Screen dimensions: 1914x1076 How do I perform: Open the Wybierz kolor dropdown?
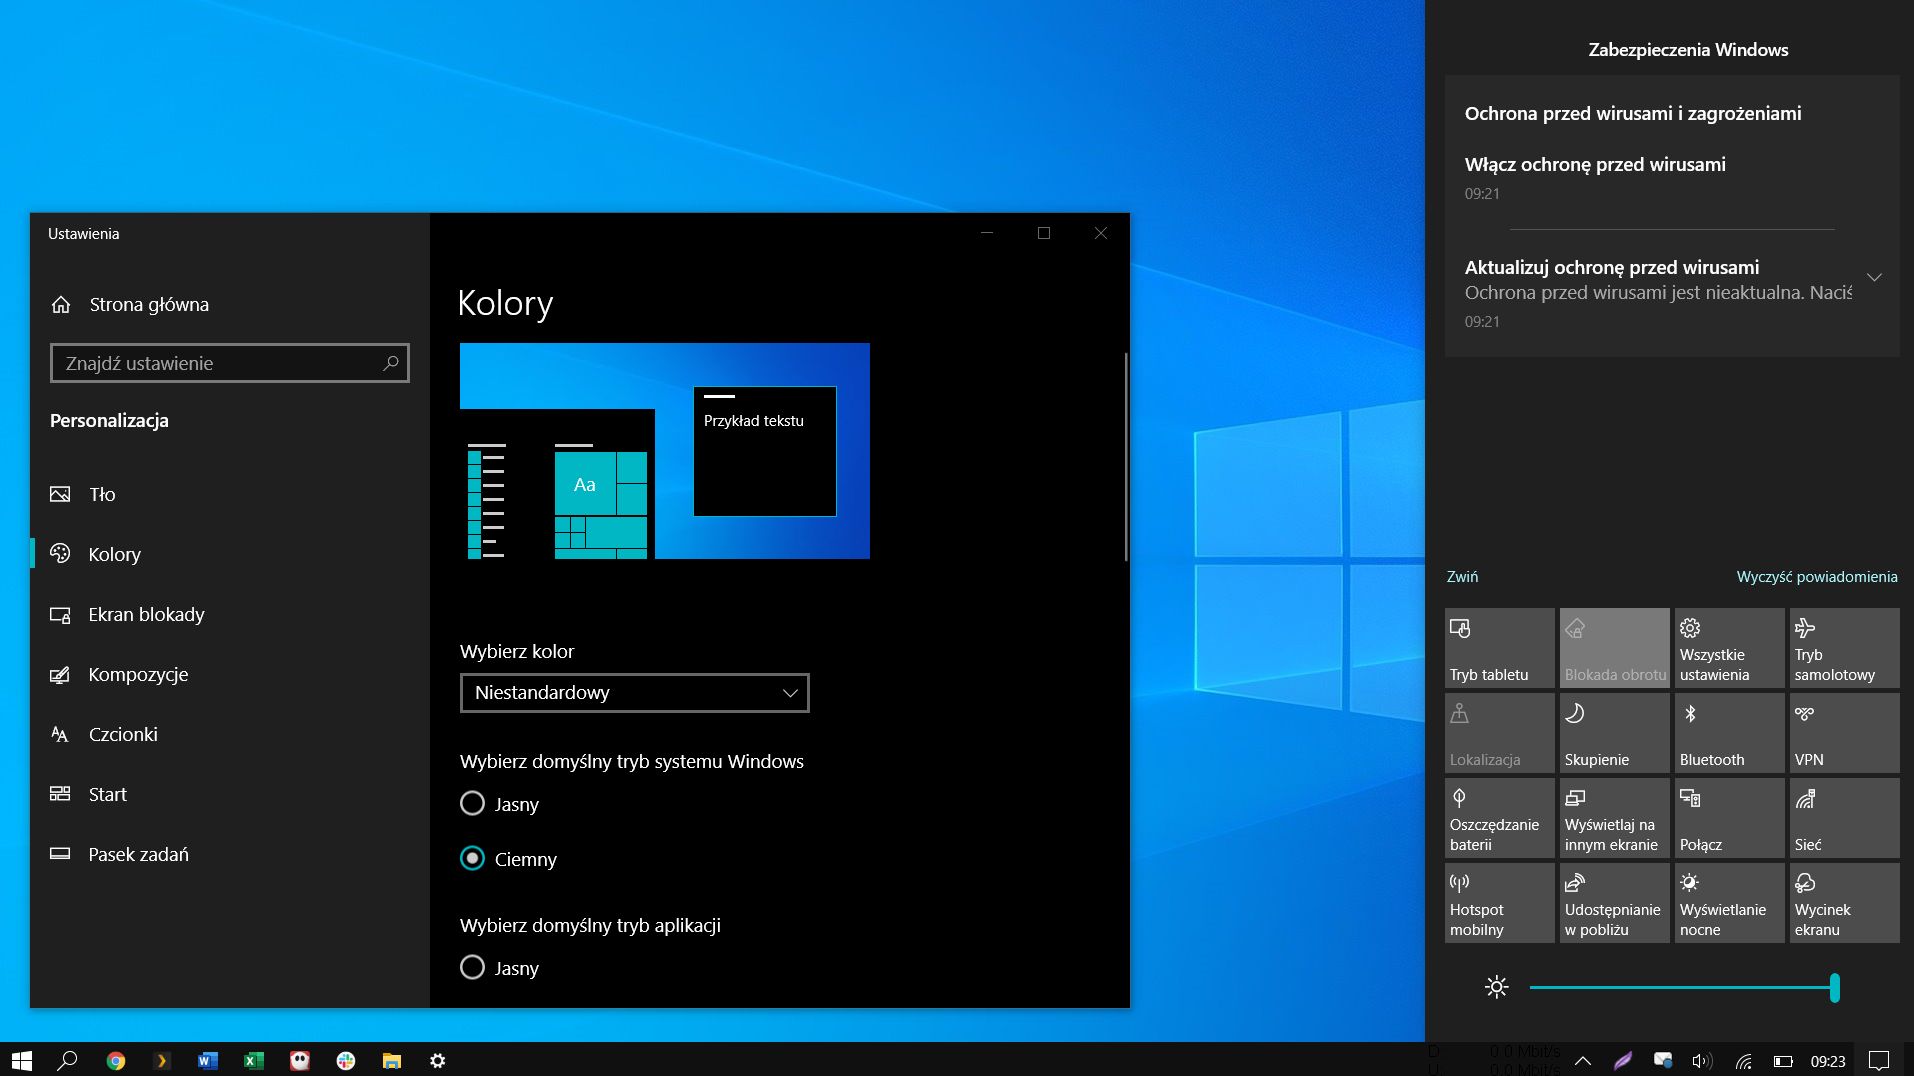coord(633,692)
